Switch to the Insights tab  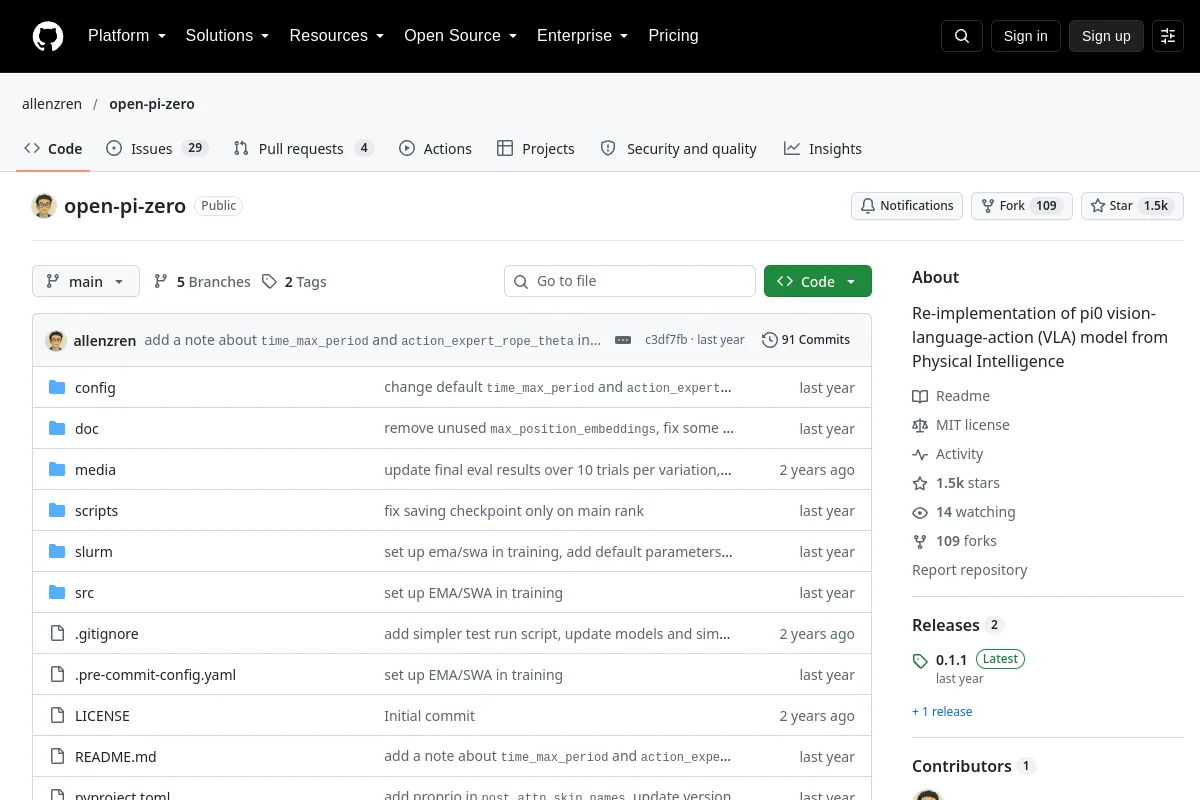[x=822, y=148]
